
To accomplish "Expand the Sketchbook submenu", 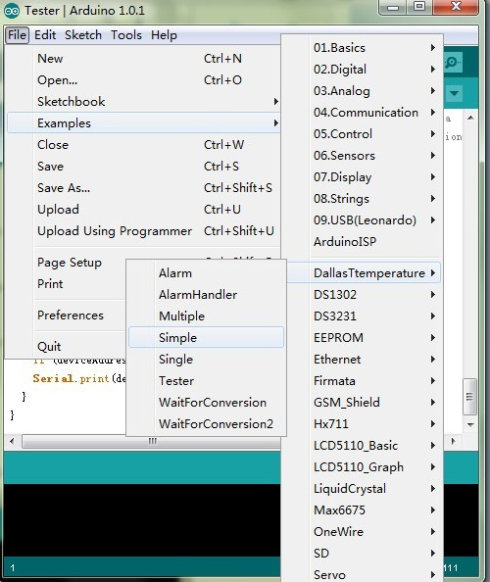I will (x=144, y=101).
